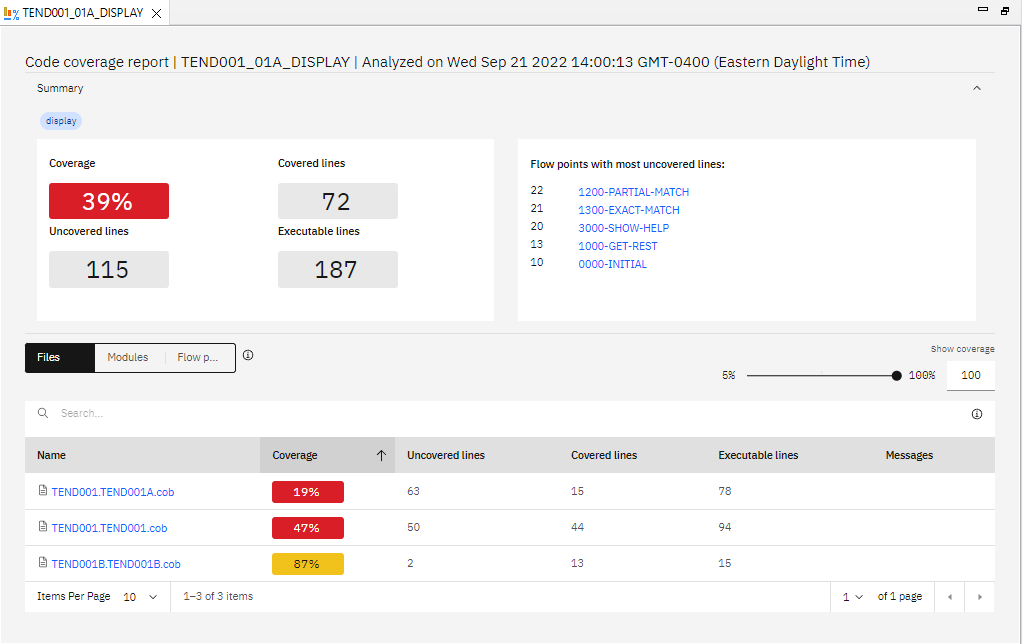1022x644 pixels.
Task: Open the page number dropdown
Action: point(853,596)
